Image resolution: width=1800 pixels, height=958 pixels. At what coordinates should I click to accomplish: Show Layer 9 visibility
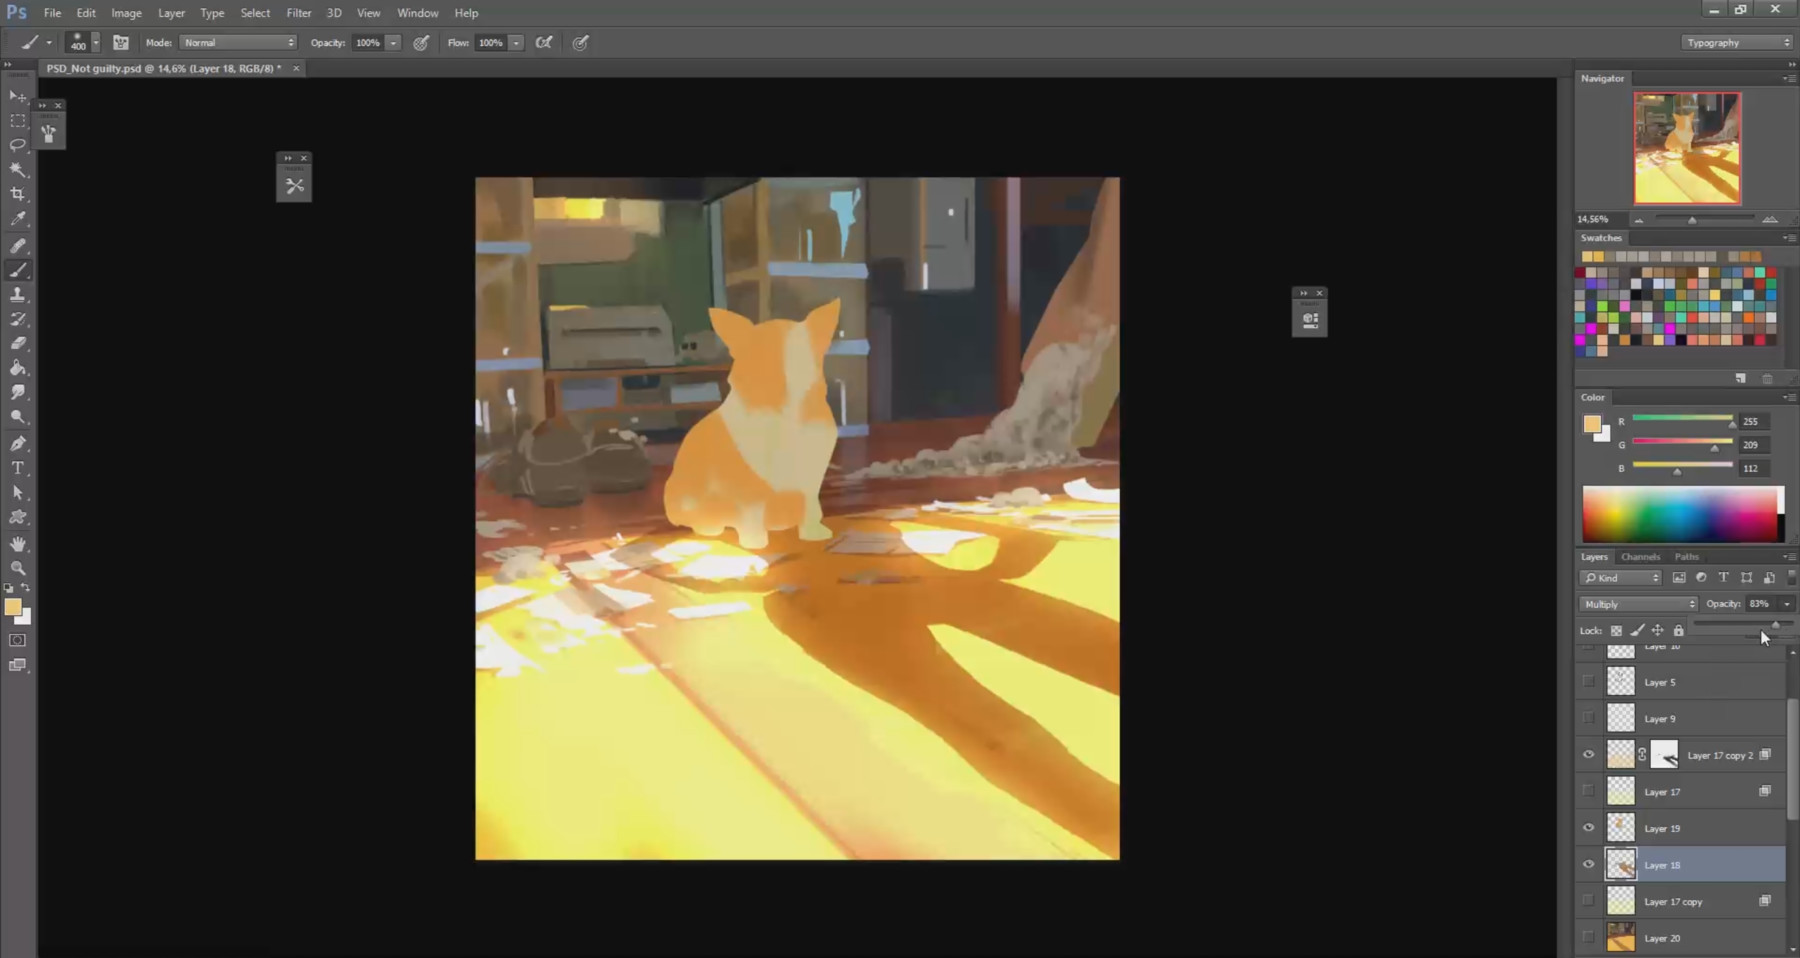pos(1588,718)
